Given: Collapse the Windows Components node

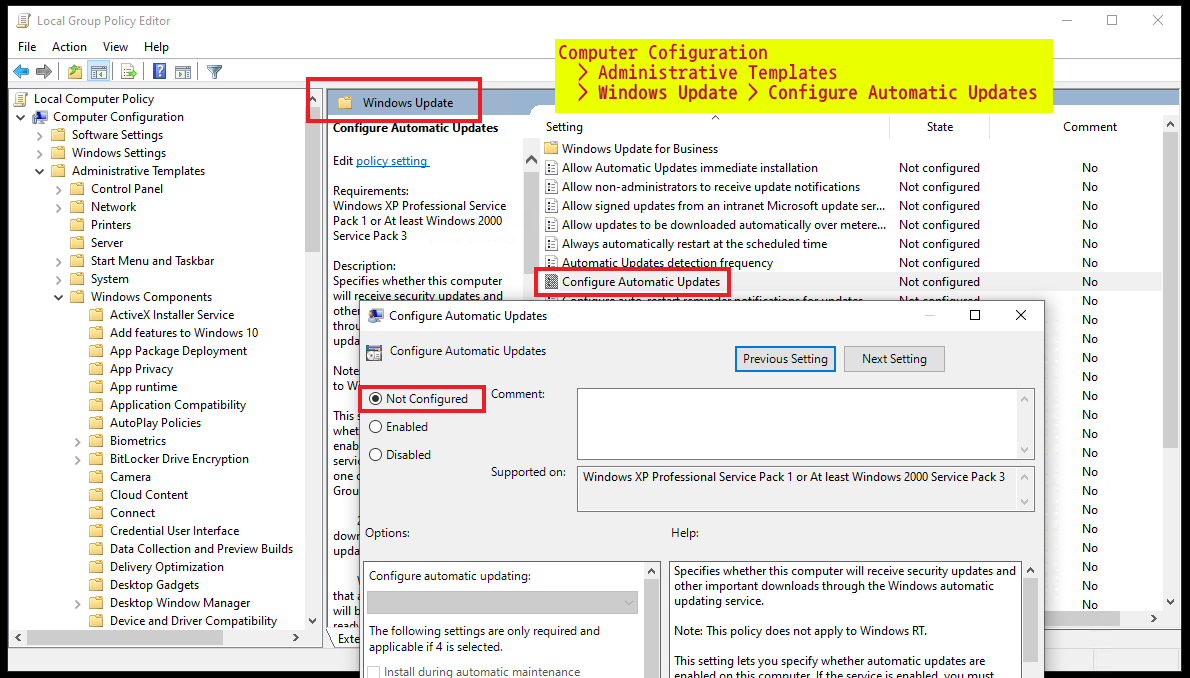Looking at the screenshot, I should point(58,298).
